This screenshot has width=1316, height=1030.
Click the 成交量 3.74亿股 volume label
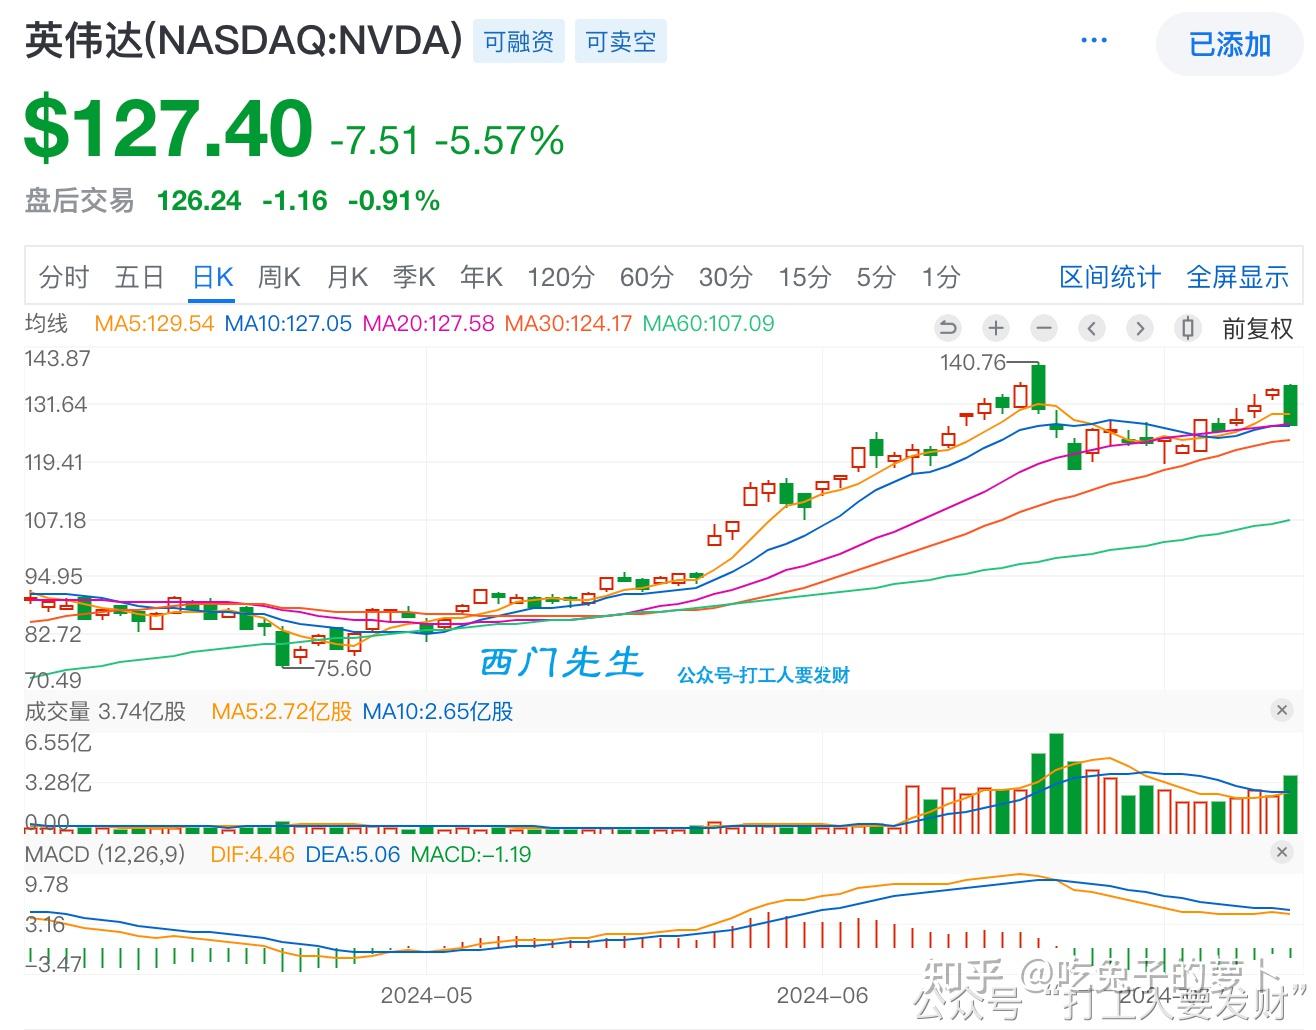(106, 711)
